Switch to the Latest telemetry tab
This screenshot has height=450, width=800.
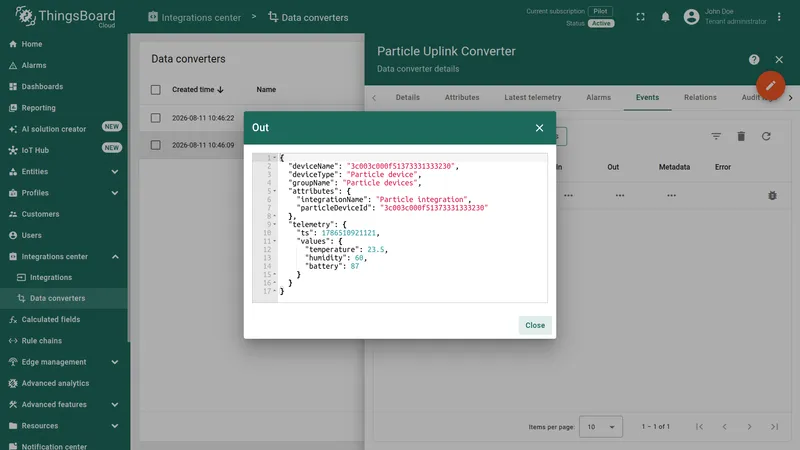click(533, 97)
